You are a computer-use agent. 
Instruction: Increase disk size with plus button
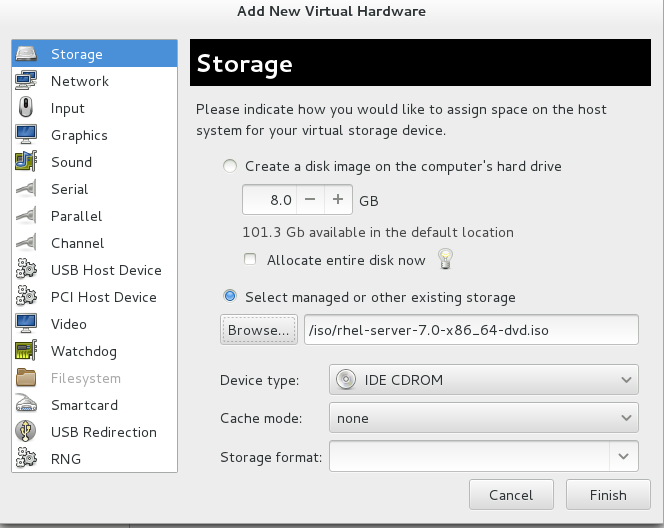pyautogui.click(x=338, y=199)
